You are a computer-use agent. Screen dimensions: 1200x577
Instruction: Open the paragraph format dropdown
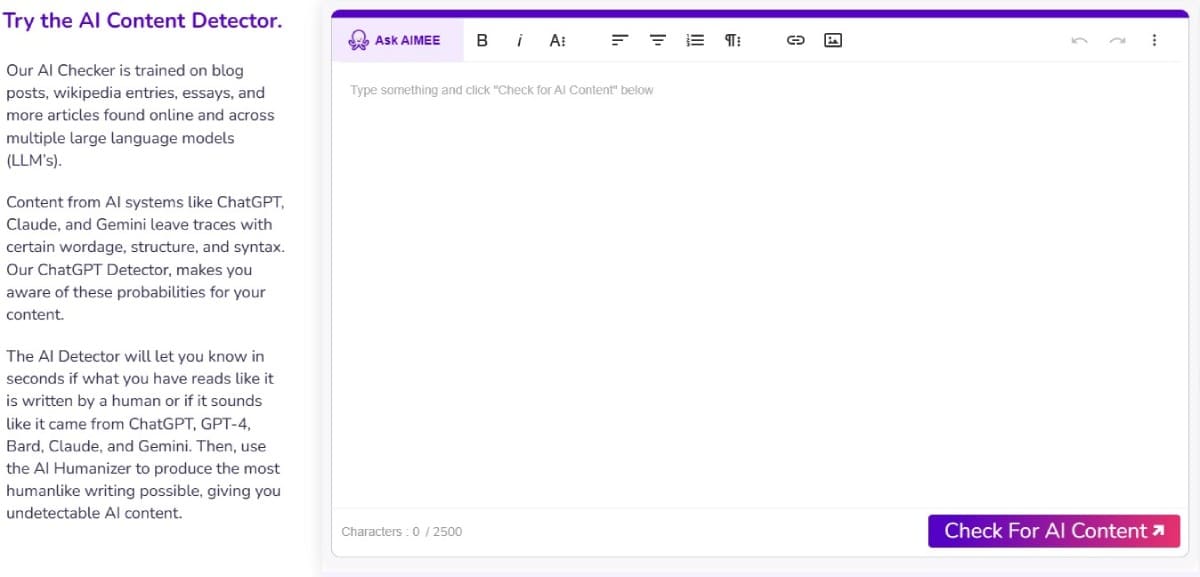click(x=733, y=41)
